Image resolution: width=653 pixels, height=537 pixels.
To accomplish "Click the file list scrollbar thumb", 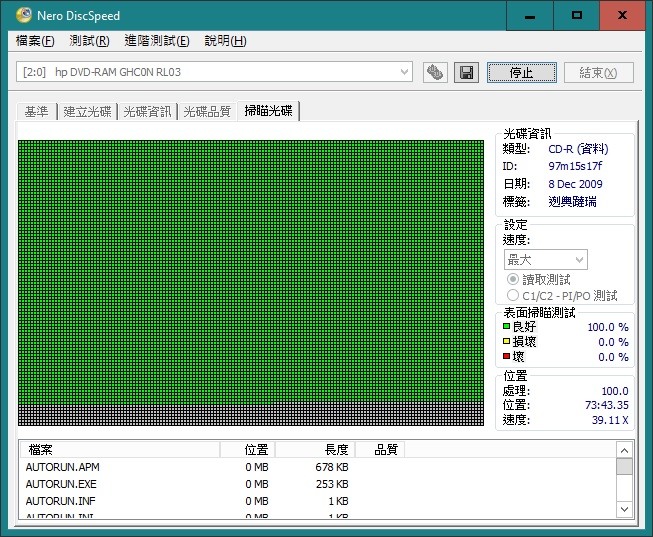I will (x=624, y=467).
